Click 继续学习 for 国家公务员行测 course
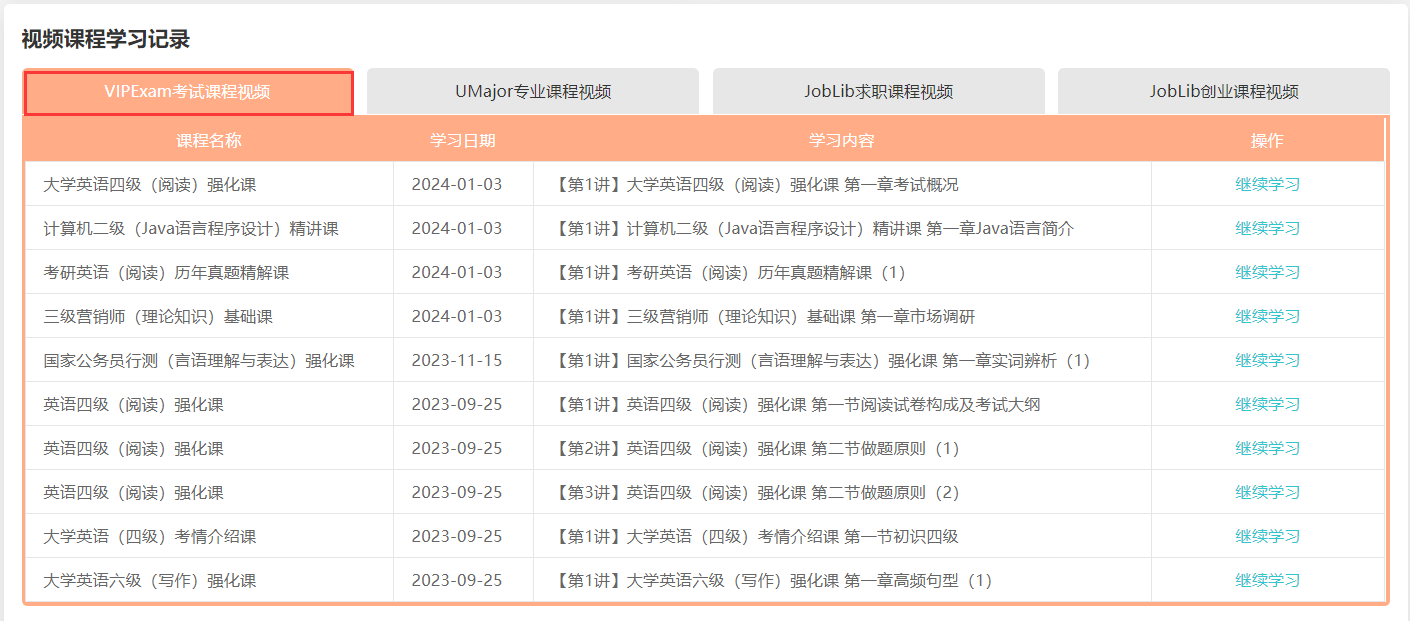 click(x=1267, y=360)
